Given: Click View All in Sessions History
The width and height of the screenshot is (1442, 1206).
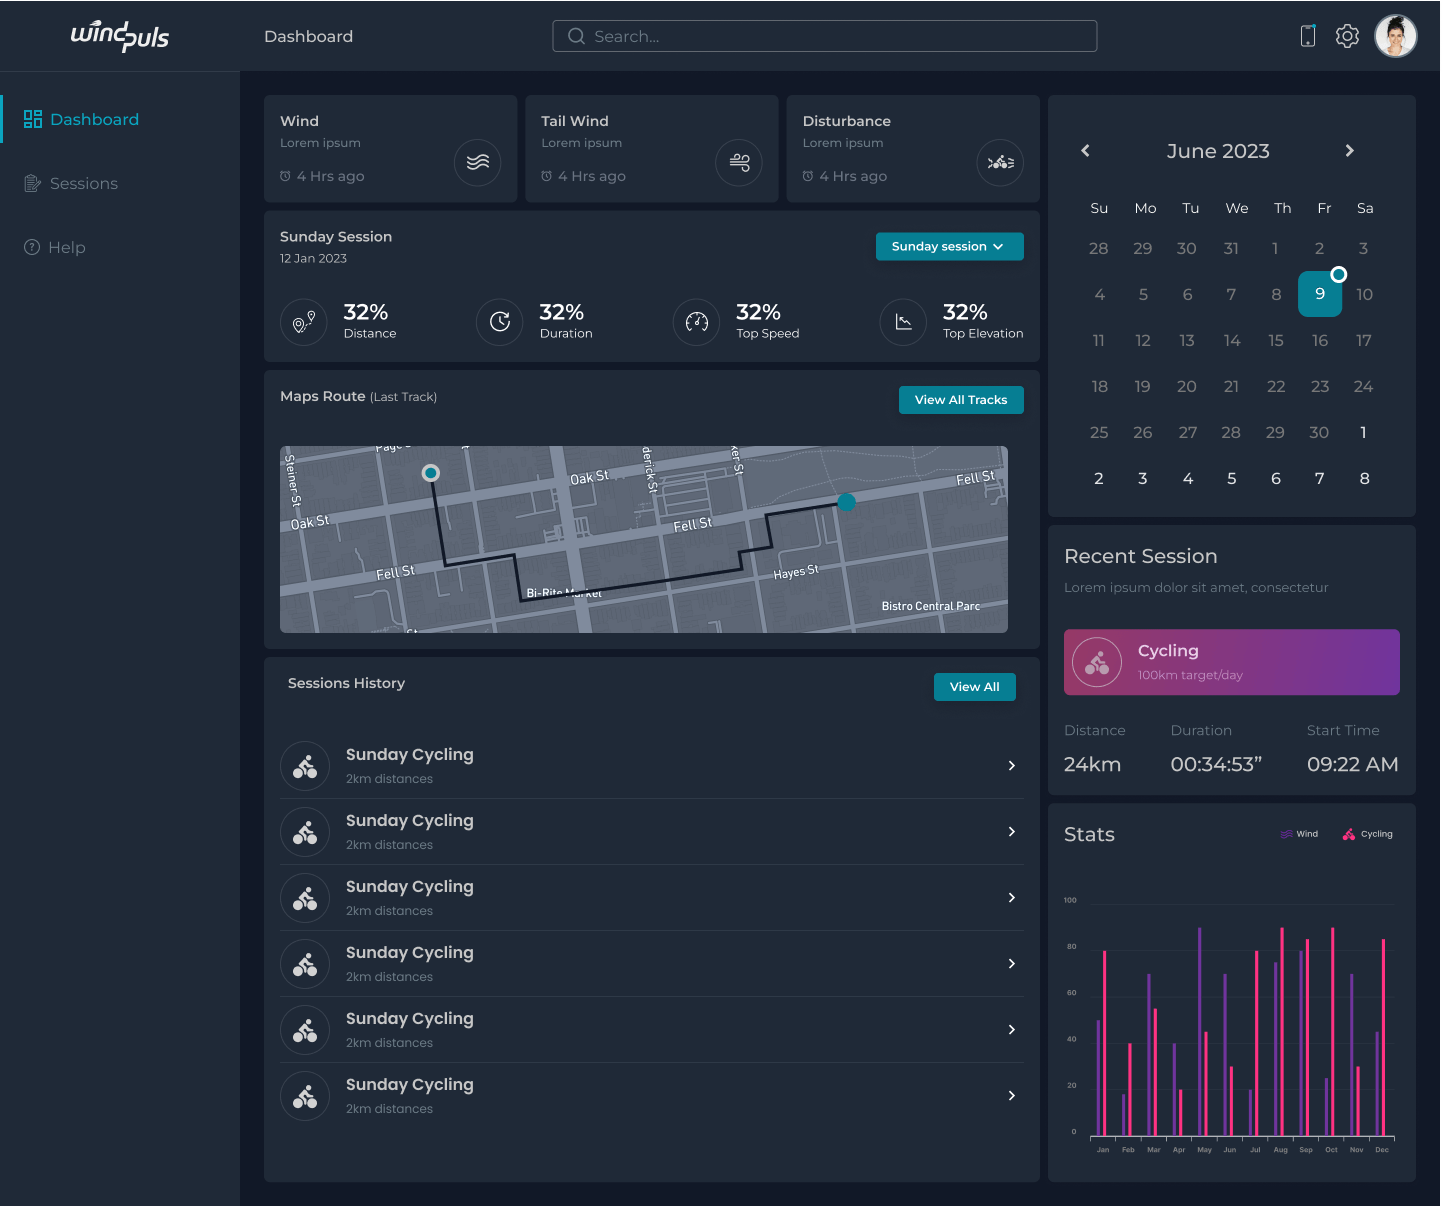Looking at the screenshot, I should tap(974, 687).
